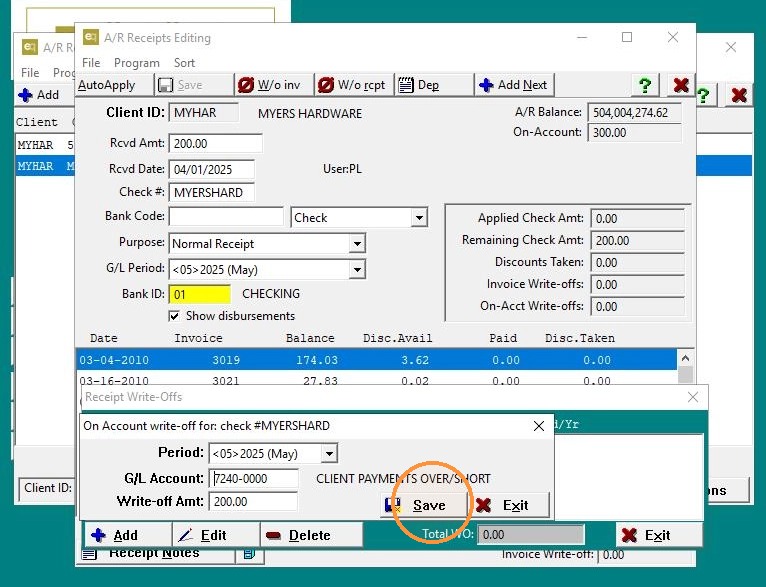The height and width of the screenshot is (587, 766).
Task: Click Delete in Receipt Write-Offs window
Action: 312,535
